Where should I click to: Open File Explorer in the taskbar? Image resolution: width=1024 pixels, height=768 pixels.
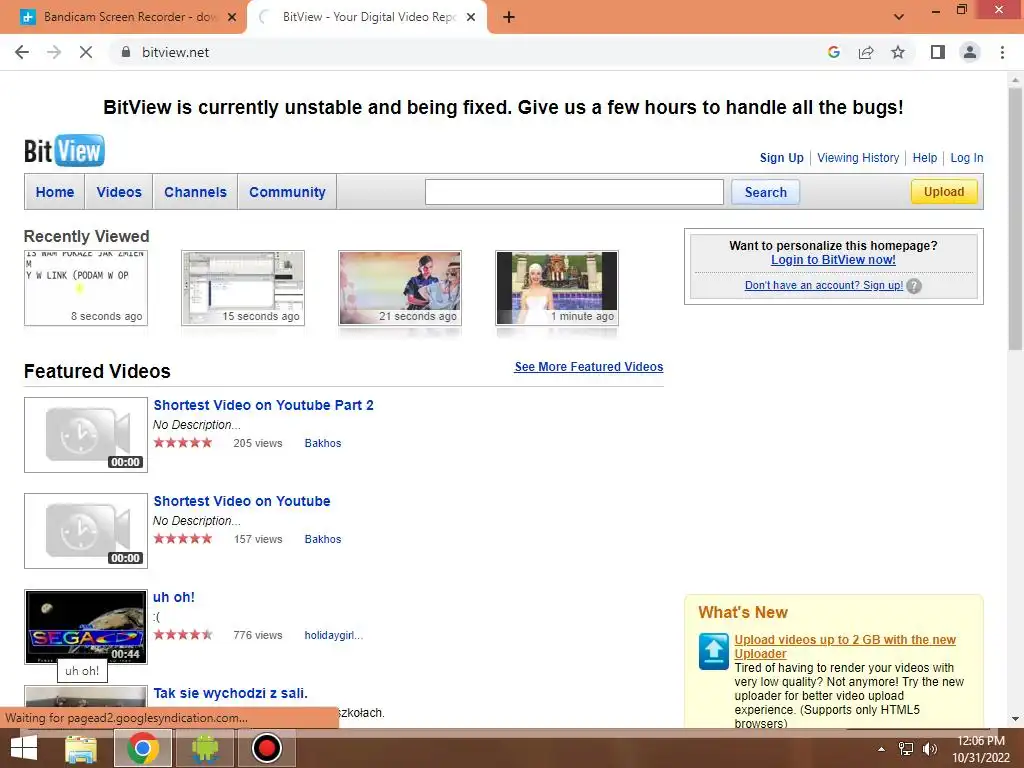point(81,748)
